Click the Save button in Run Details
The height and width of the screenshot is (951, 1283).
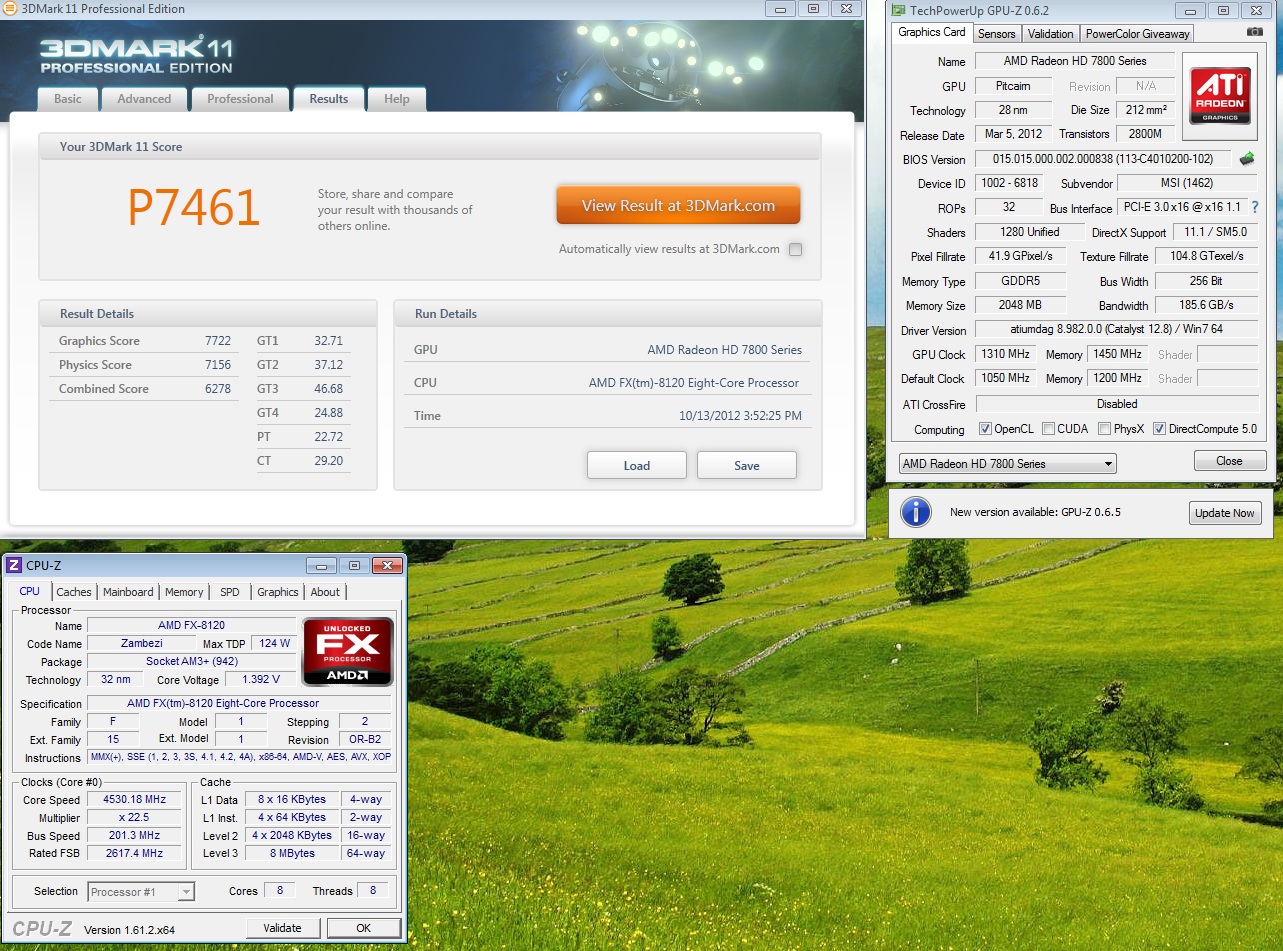(x=747, y=465)
